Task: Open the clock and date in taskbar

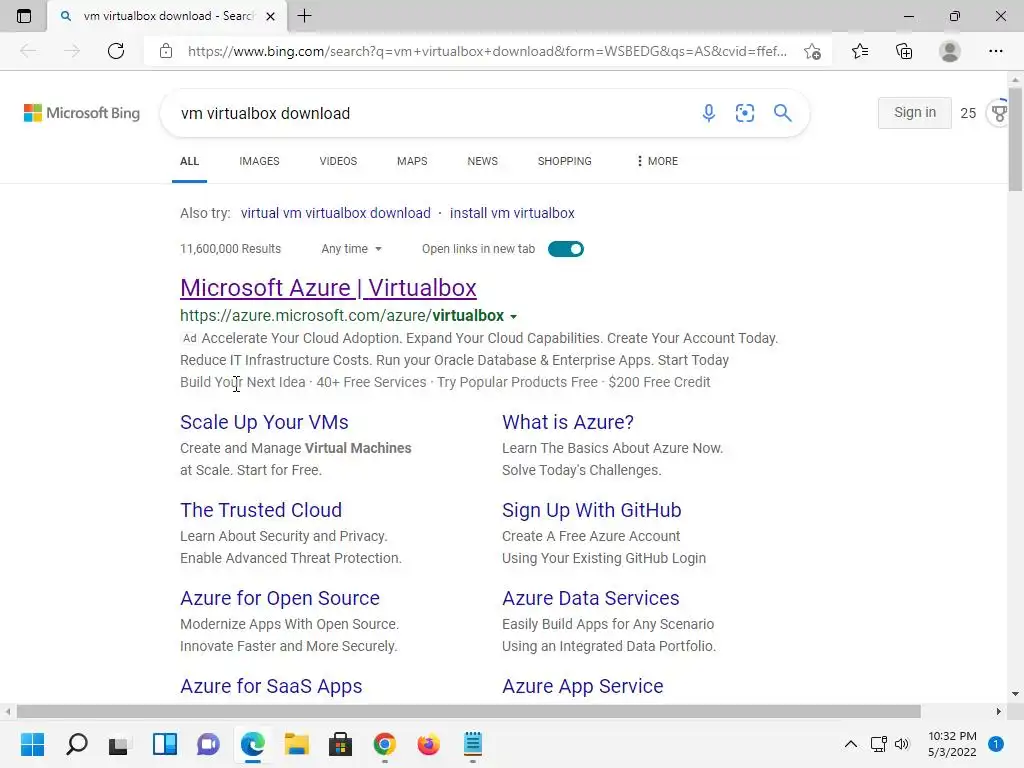Action: (x=952, y=744)
